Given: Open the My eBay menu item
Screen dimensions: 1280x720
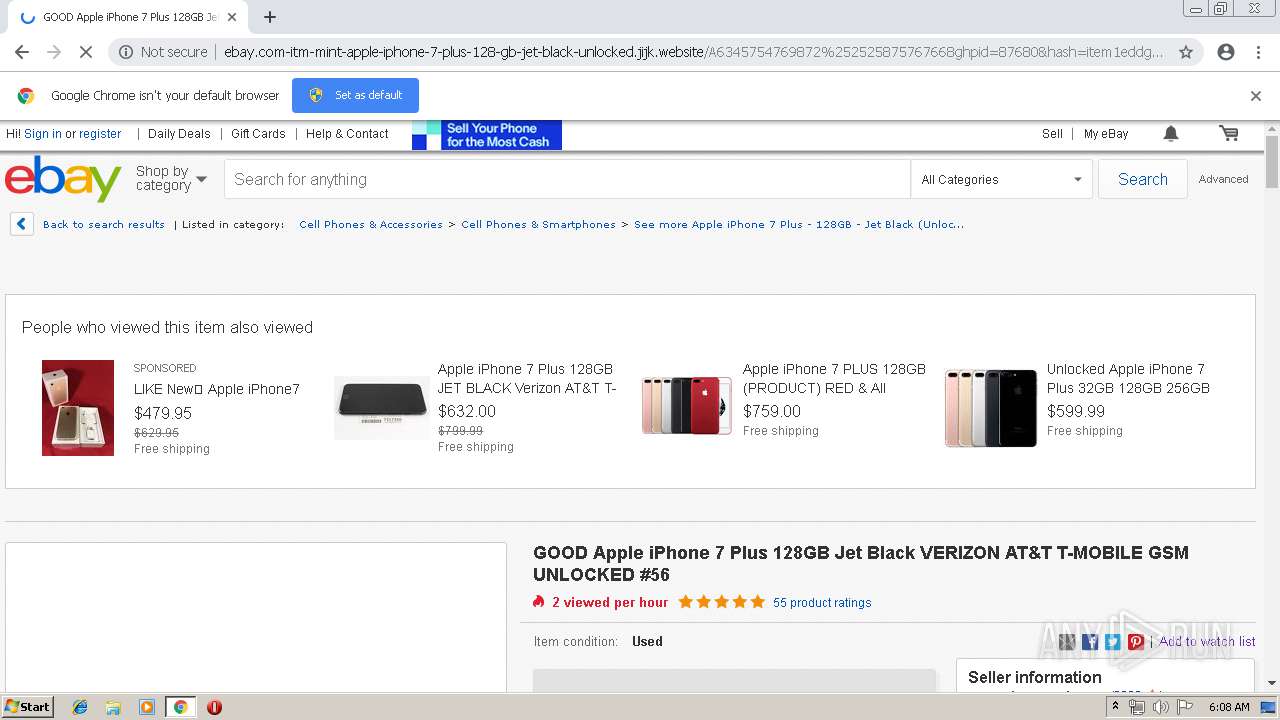Looking at the screenshot, I should 1106,134.
